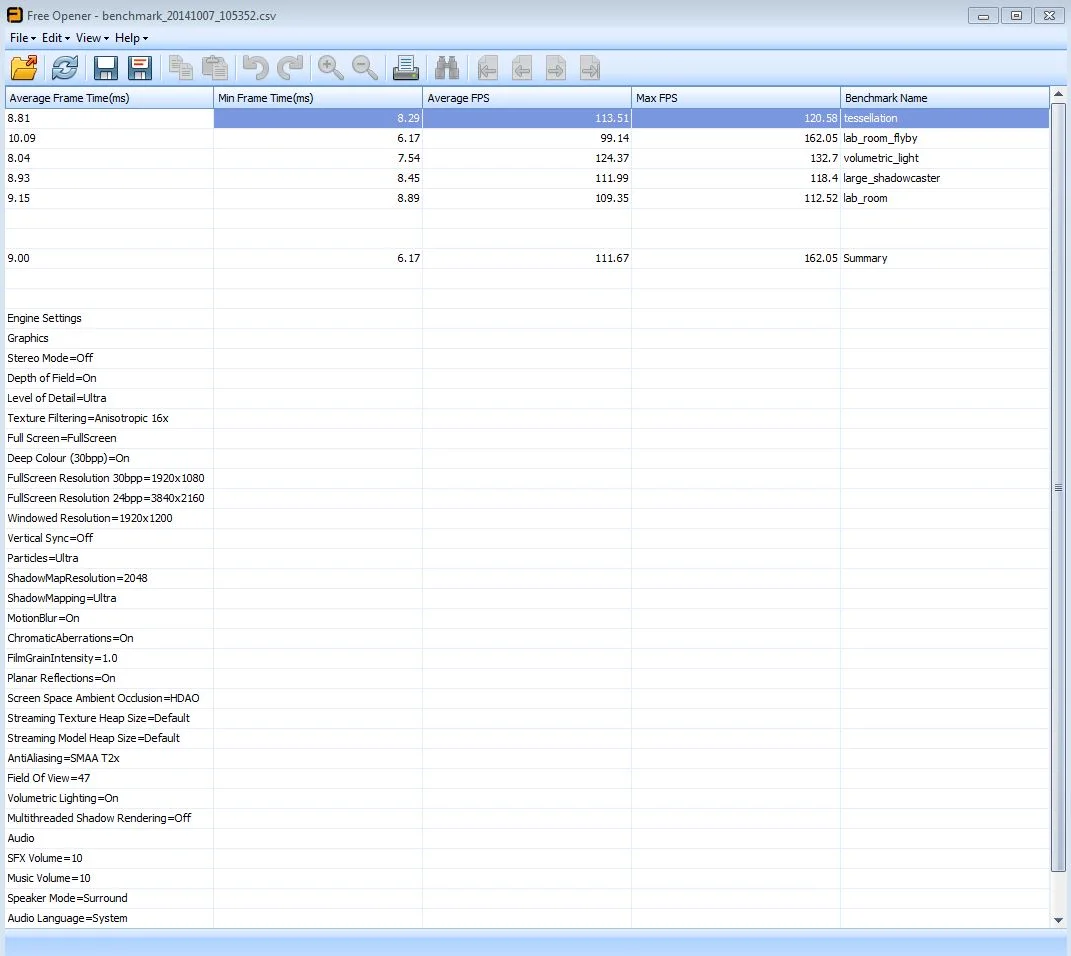Click the AntiAliasing=SMAA T2x cell
Screen dimensions: 1071x956
109,758
